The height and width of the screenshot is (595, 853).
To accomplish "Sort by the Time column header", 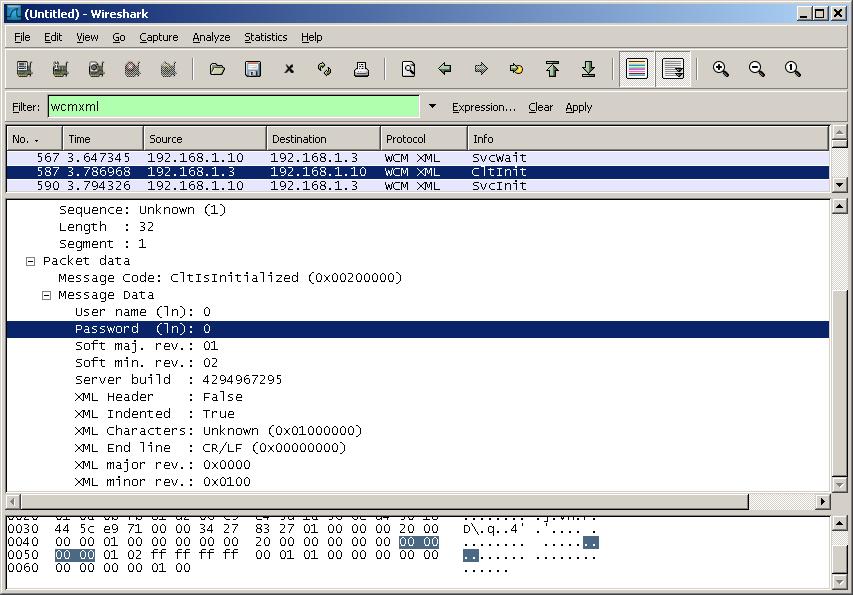I will pos(103,139).
